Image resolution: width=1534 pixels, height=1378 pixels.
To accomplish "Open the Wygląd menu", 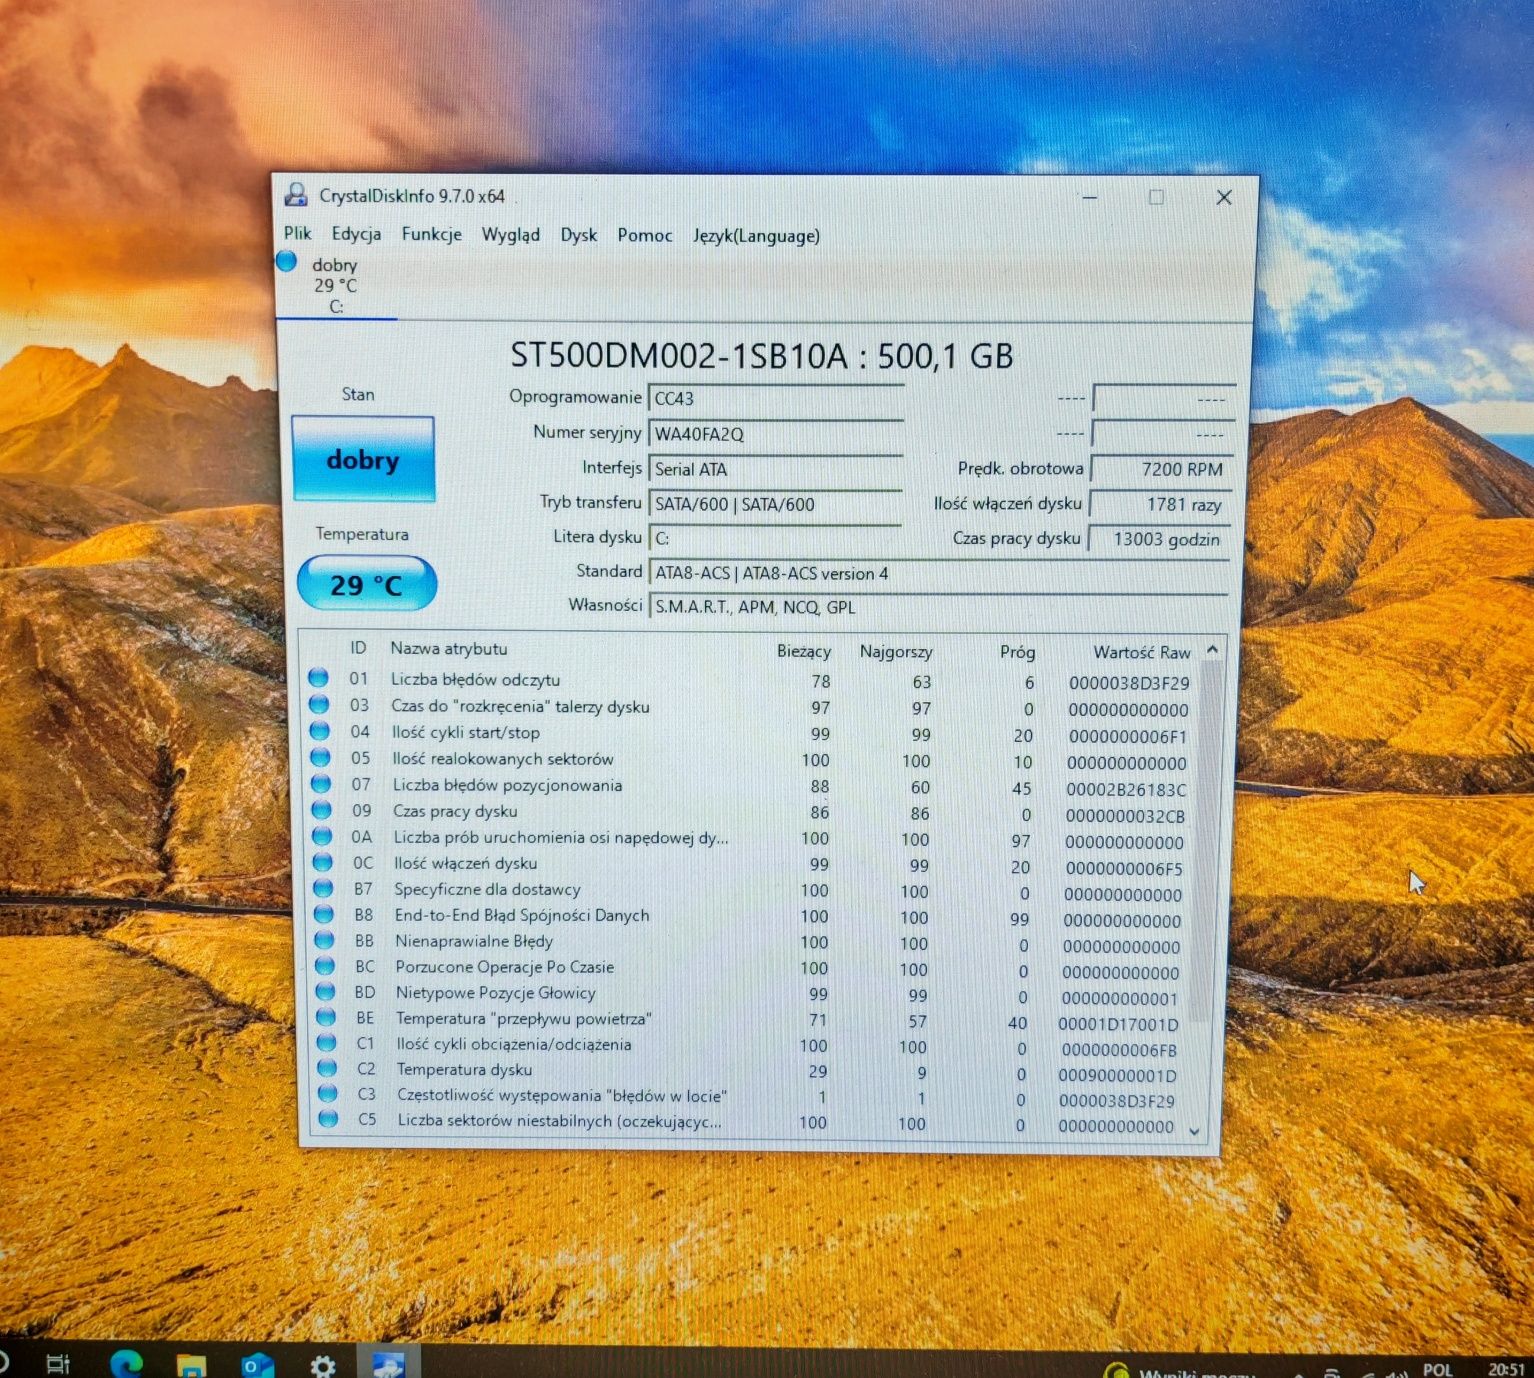I will coord(510,235).
